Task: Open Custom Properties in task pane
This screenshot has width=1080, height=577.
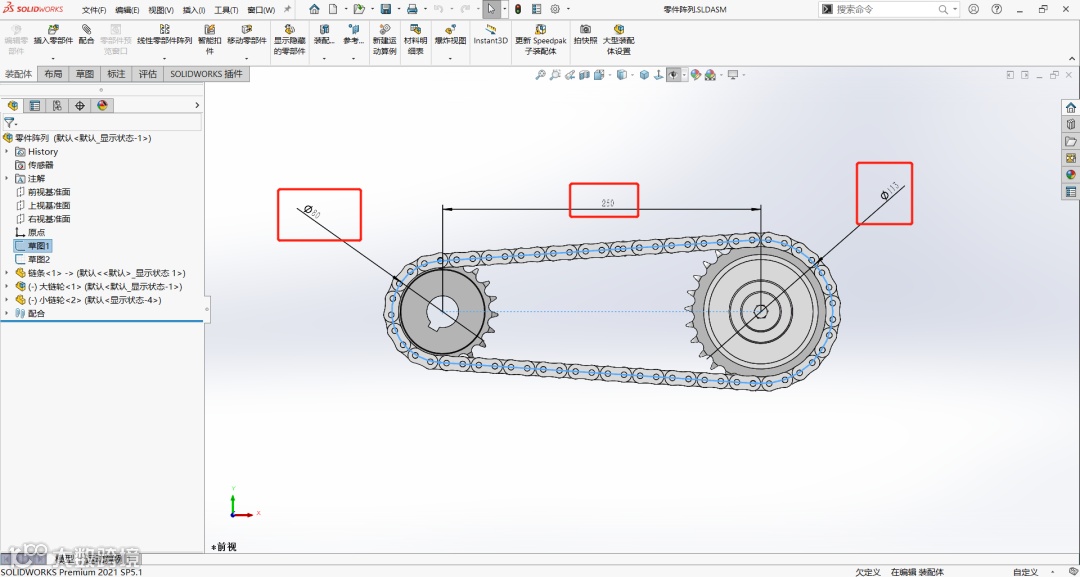Action: click(x=1070, y=192)
